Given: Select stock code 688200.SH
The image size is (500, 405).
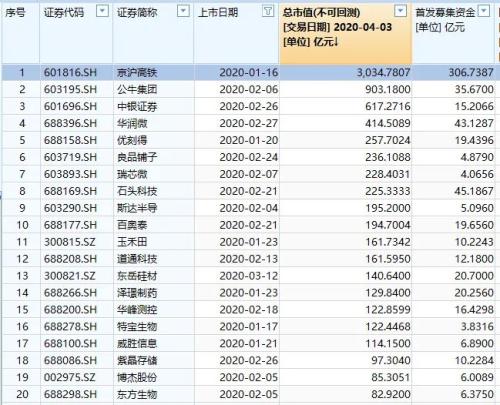Looking at the screenshot, I should point(70,310).
